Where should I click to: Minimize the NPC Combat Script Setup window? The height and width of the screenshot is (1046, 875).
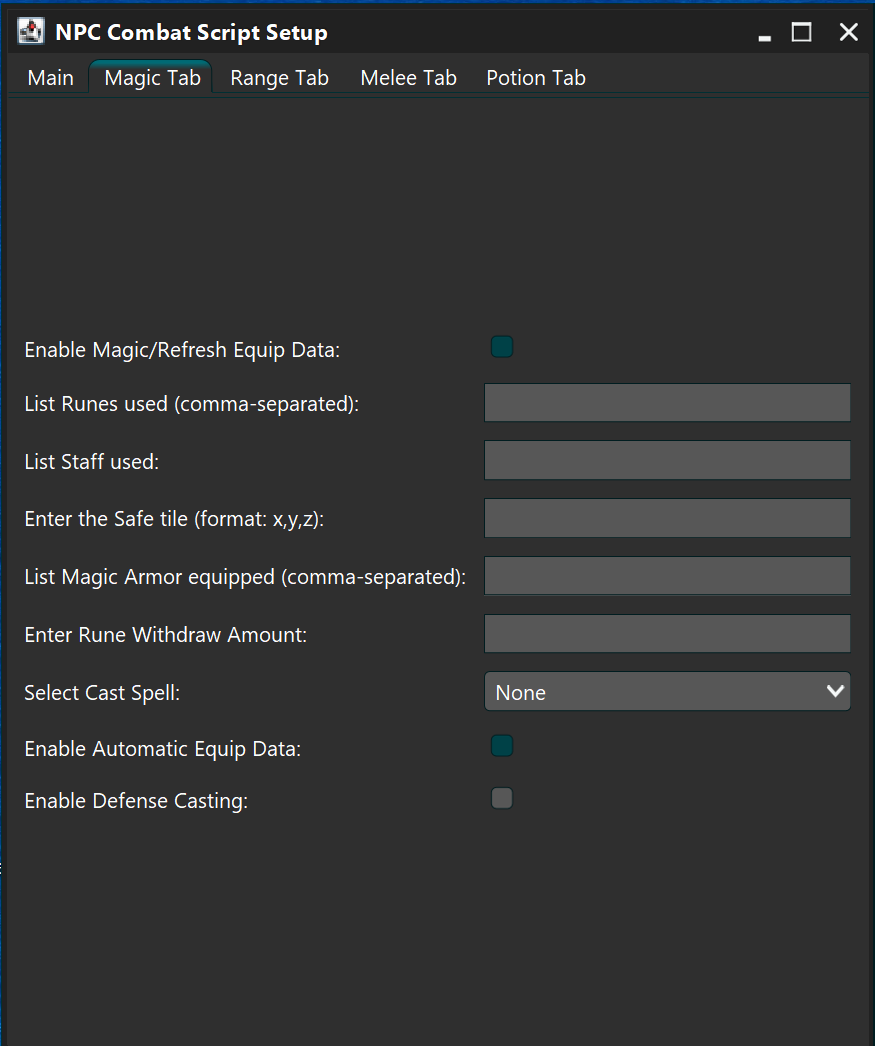tap(765, 33)
